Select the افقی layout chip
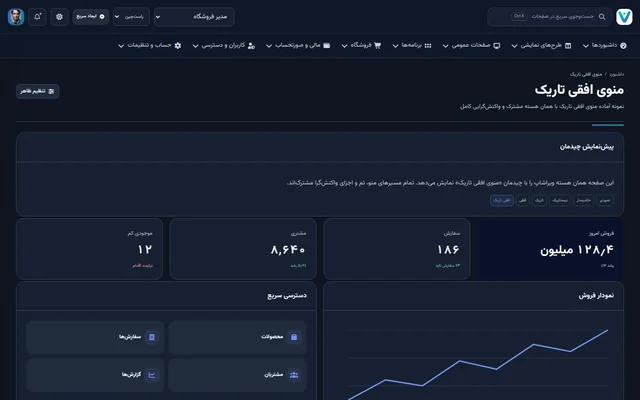 pyautogui.click(x=522, y=200)
